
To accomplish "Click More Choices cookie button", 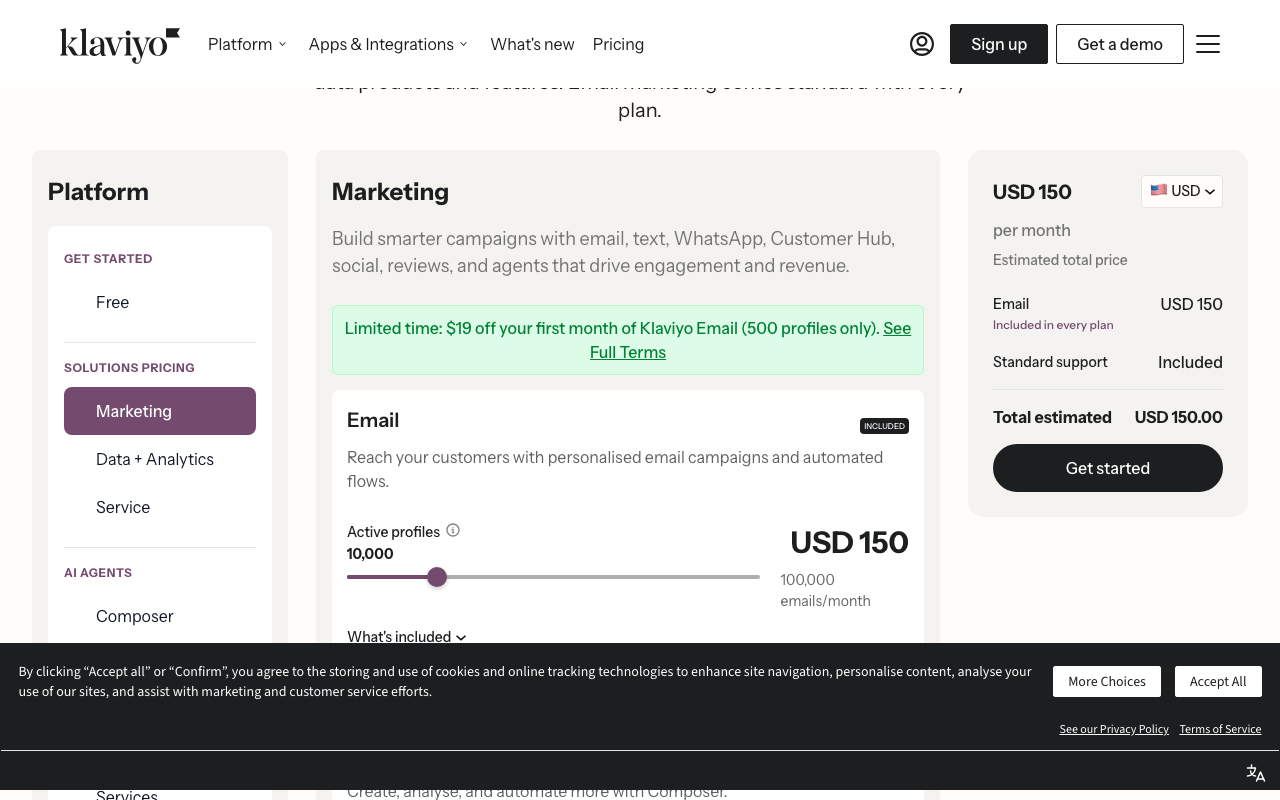I will (1107, 681).
